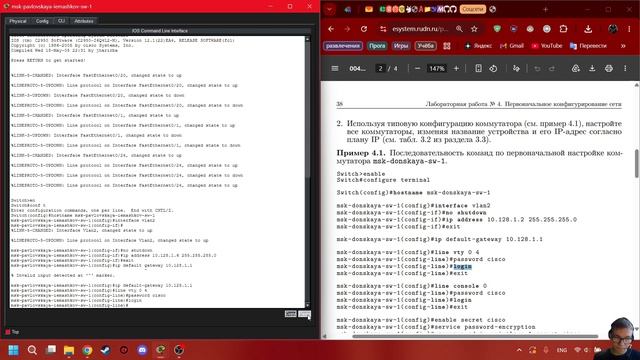
Task: Click the CLI vertical scrollbar
Action: click(x=307, y=171)
